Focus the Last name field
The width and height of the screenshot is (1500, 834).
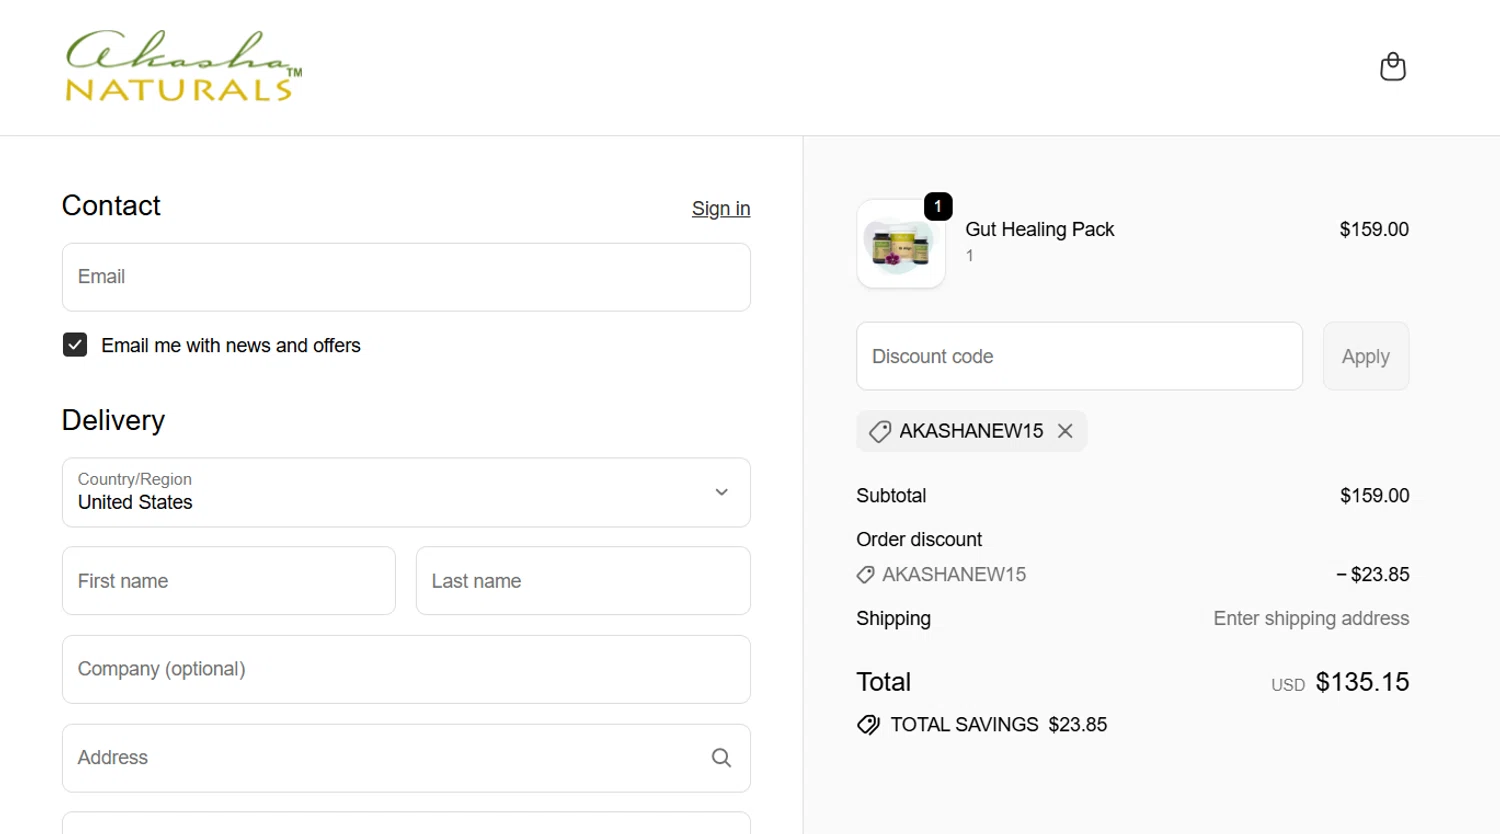(x=583, y=581)
